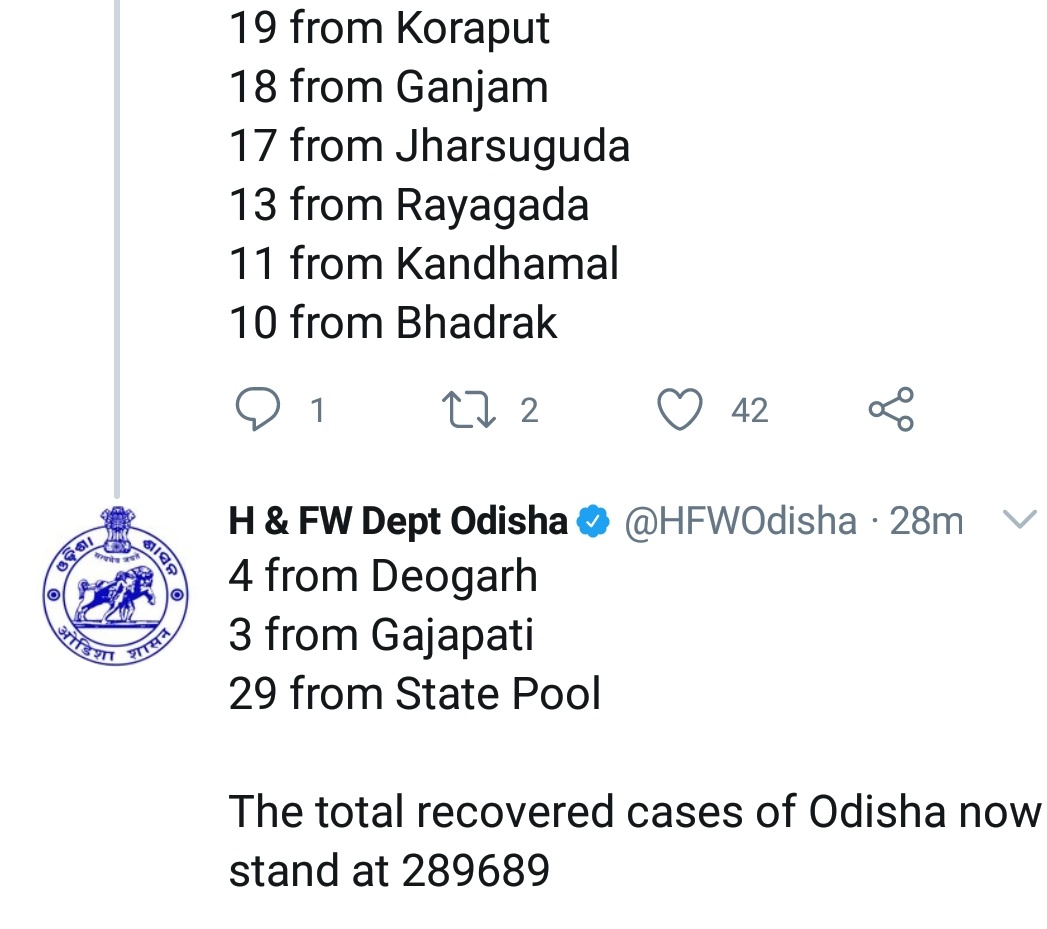1047x929 pixels.
Task: Click the like count of 42
Action: 750,411
